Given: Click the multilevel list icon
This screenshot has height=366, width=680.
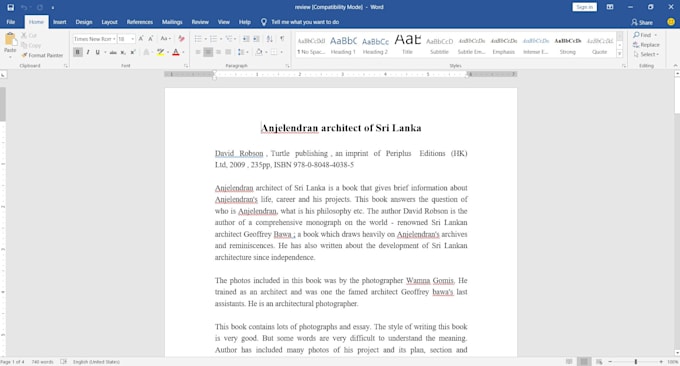Looking at the screenshot, I should 229,39.
